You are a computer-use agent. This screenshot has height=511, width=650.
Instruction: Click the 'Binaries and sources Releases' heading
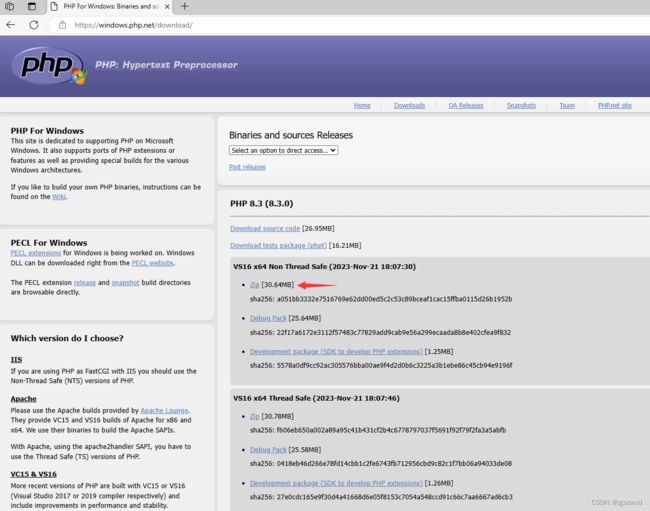(291, 135)
